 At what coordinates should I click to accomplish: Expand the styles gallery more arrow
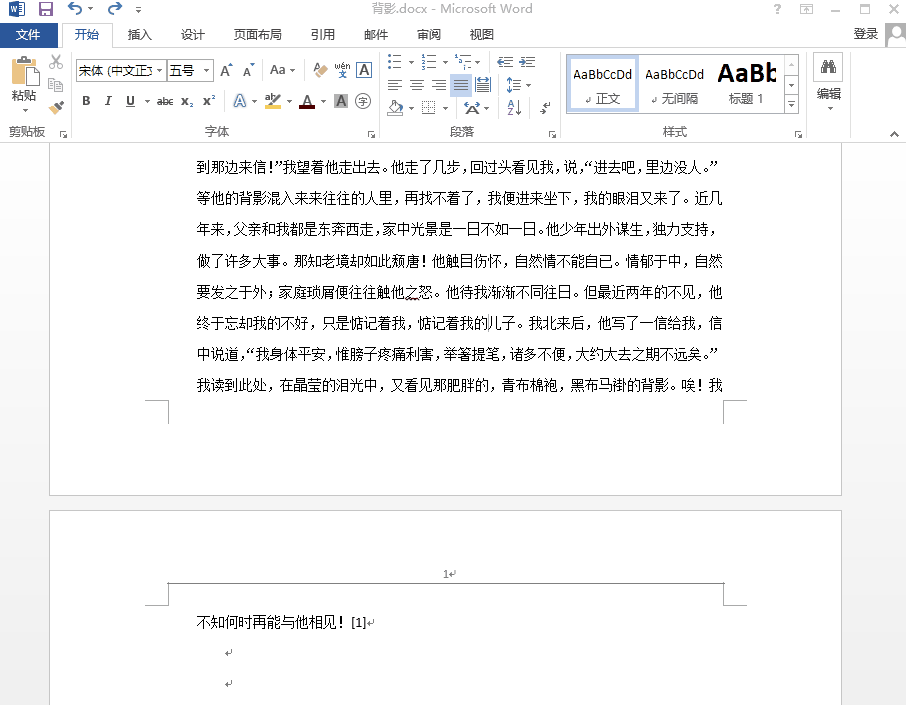click(x=791, y=104)
